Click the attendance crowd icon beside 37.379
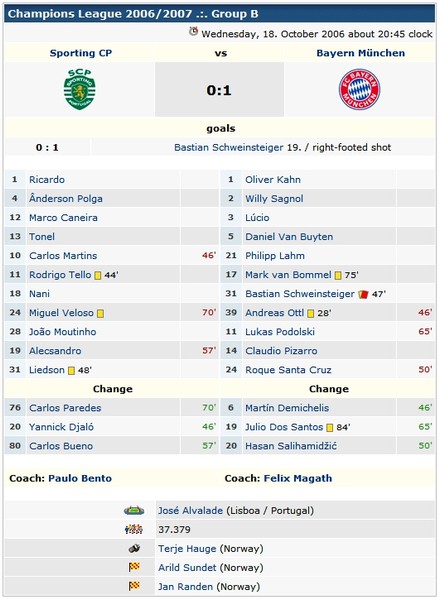The image size is (439, 599). [x=134, y=529]
